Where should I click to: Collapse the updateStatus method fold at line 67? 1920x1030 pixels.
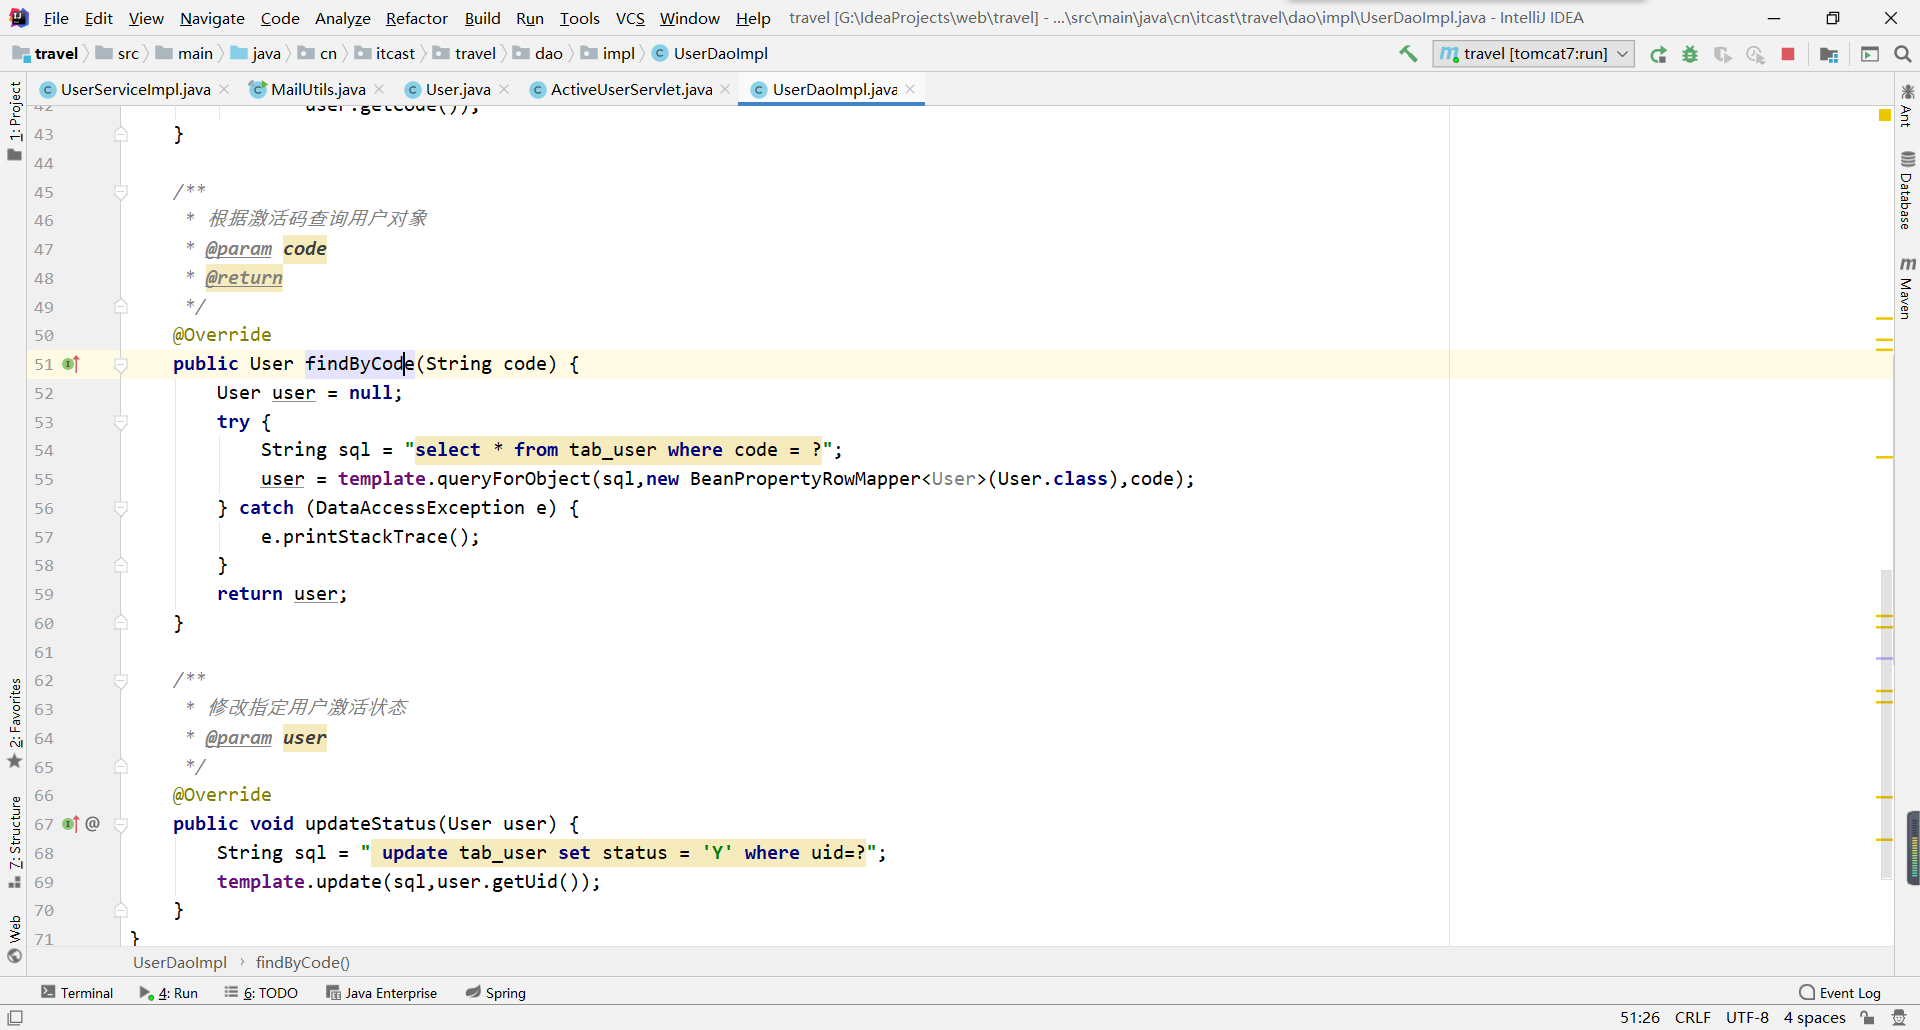(121, 824)
